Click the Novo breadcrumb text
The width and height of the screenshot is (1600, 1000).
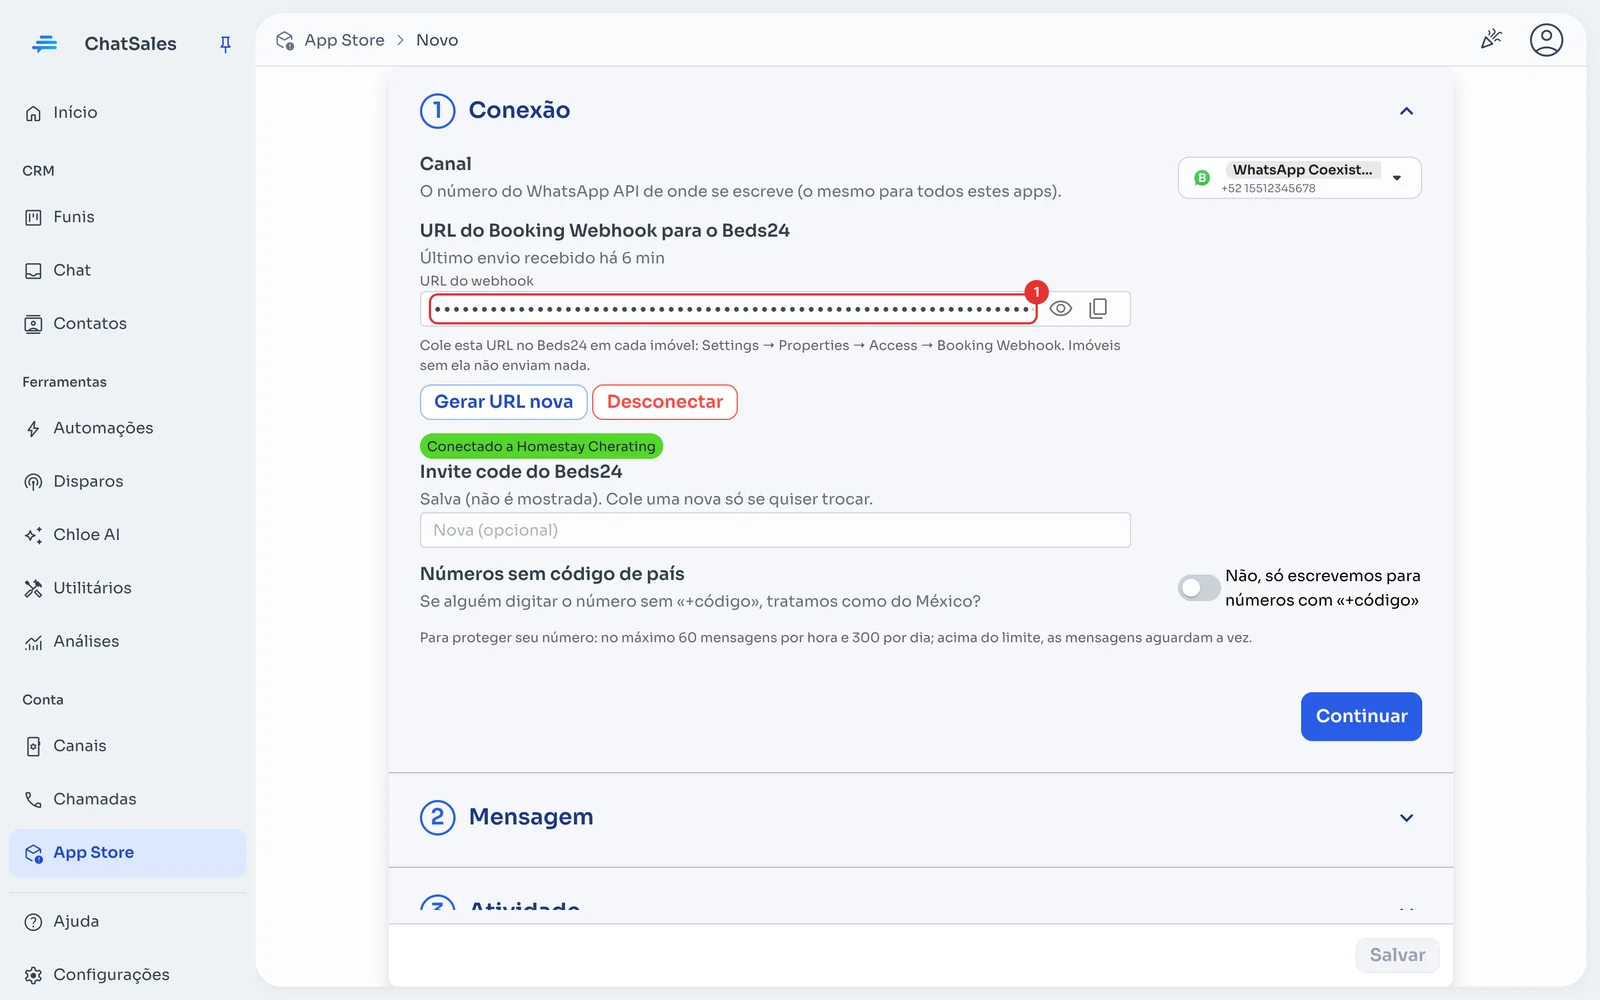[437, 40]
